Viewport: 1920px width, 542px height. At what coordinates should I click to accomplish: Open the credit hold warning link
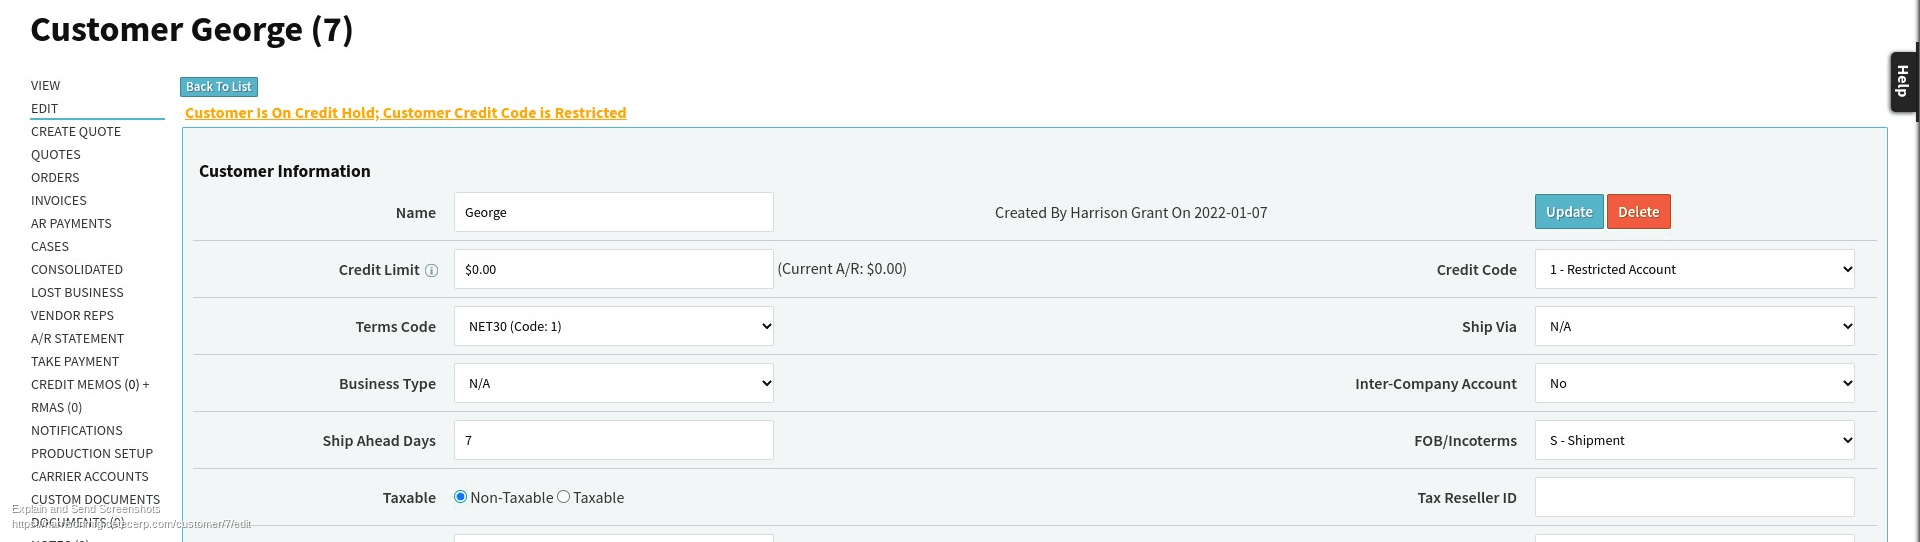405,113
